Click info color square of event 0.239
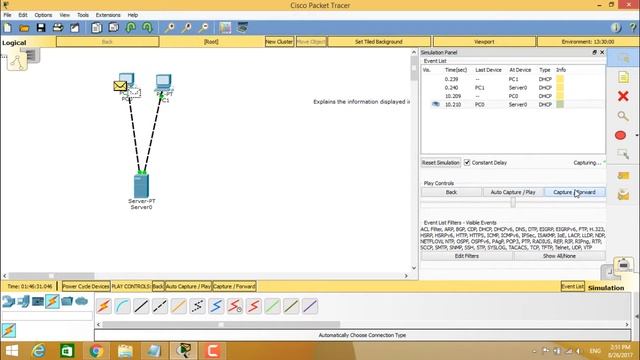This screenshot has height=360, width=640. point(560,79)
